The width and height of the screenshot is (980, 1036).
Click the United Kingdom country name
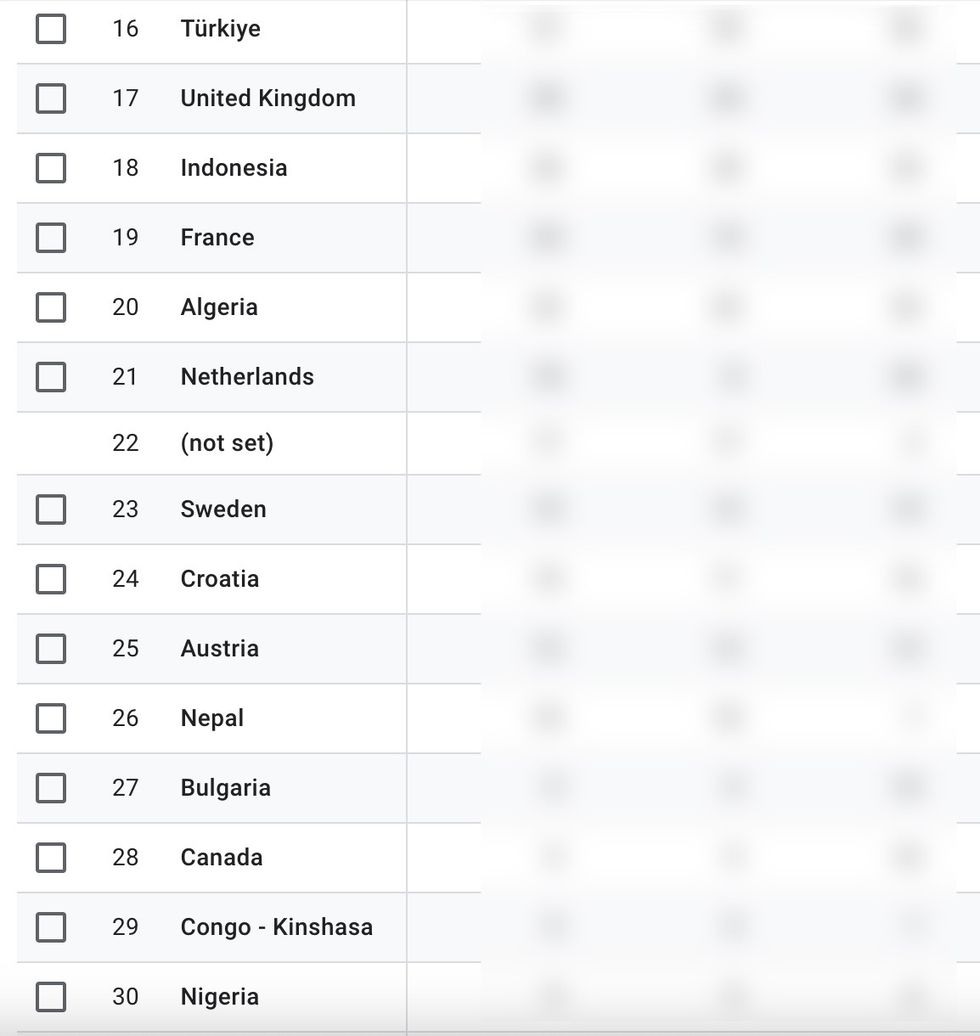pos(268,98)
